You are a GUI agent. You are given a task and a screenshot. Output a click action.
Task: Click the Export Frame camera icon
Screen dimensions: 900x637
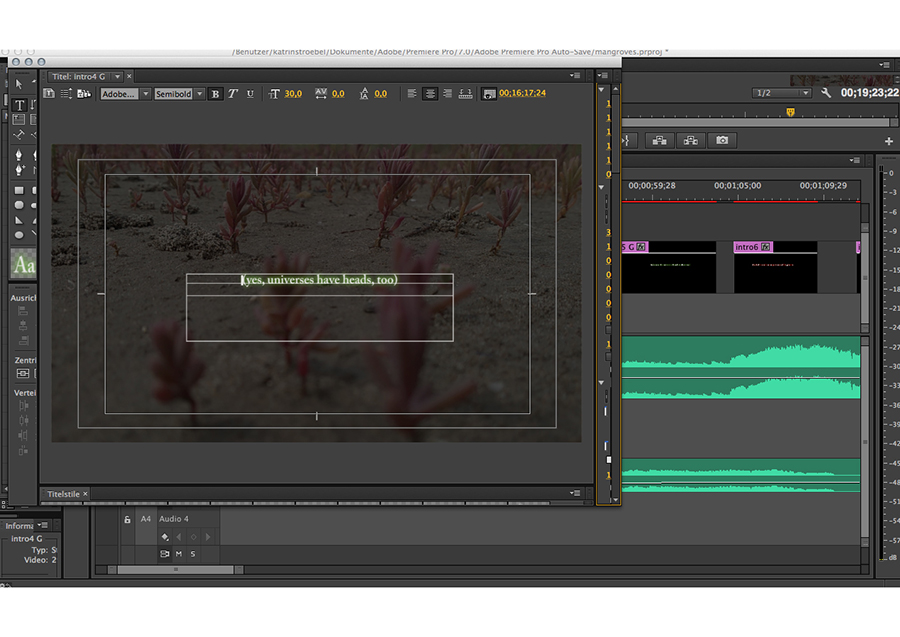point(722,141)
